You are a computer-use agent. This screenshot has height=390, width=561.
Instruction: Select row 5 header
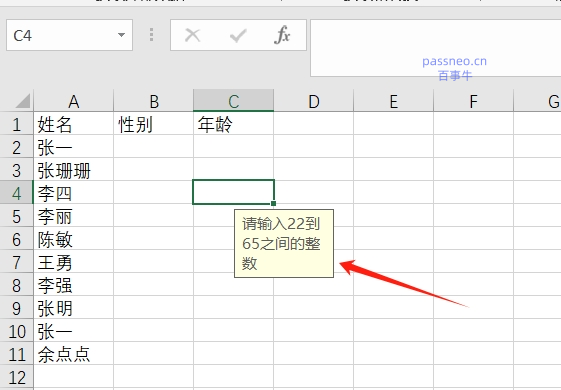16,216
